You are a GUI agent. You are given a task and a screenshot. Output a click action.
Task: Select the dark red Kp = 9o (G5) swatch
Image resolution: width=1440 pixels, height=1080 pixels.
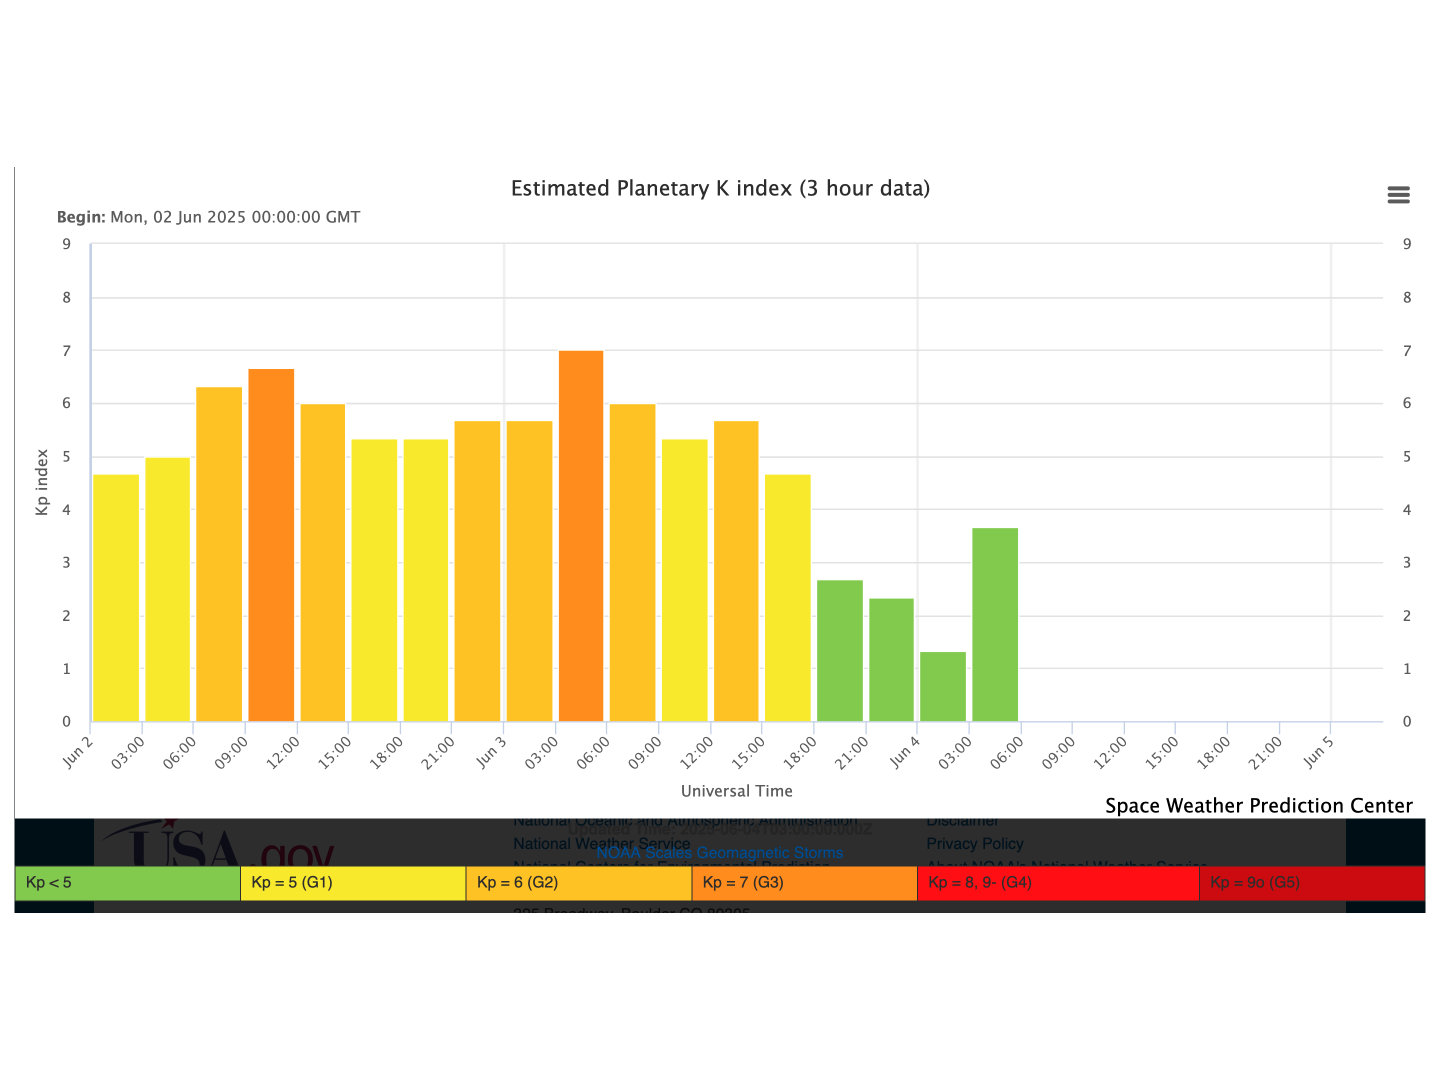point(1312,883)
